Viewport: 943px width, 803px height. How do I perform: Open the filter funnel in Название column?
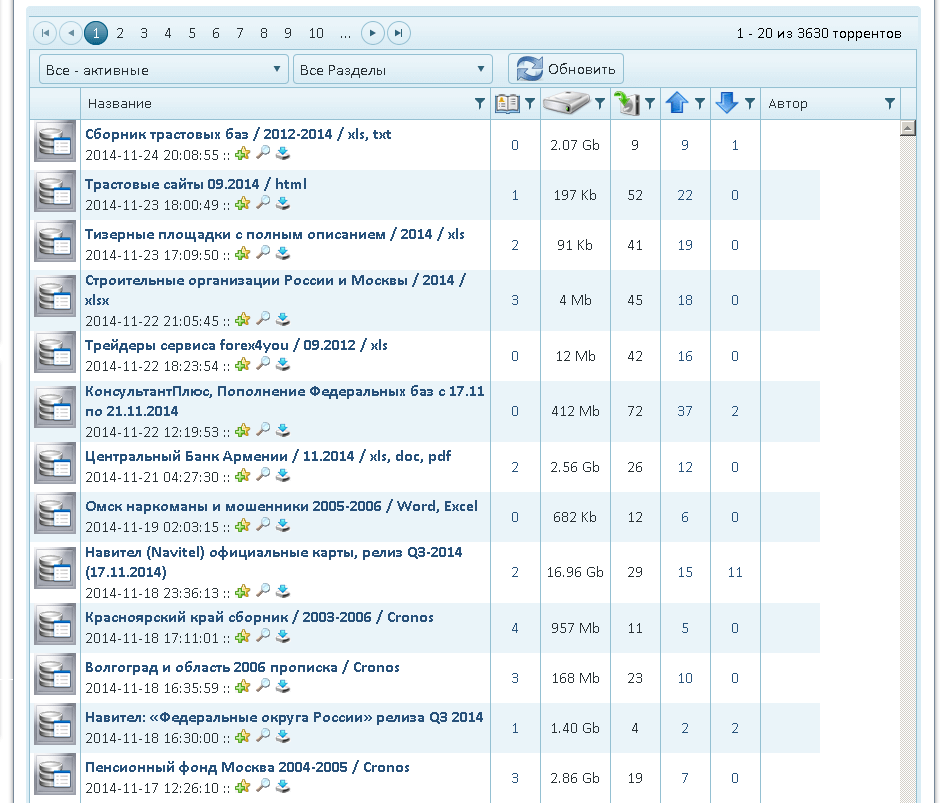click(479, 103)
